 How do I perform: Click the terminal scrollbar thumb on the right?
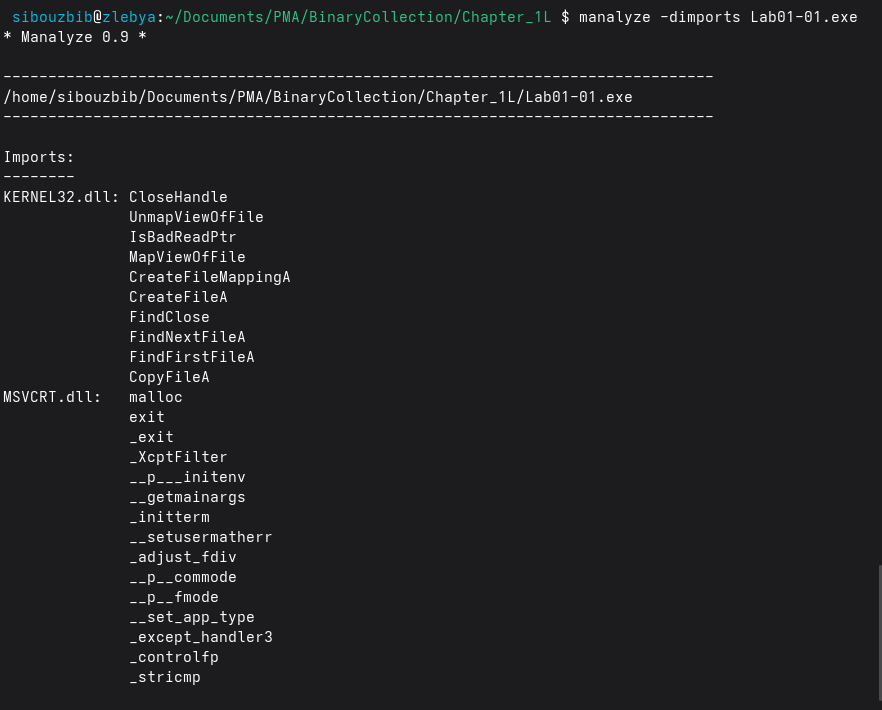[878, 632]
